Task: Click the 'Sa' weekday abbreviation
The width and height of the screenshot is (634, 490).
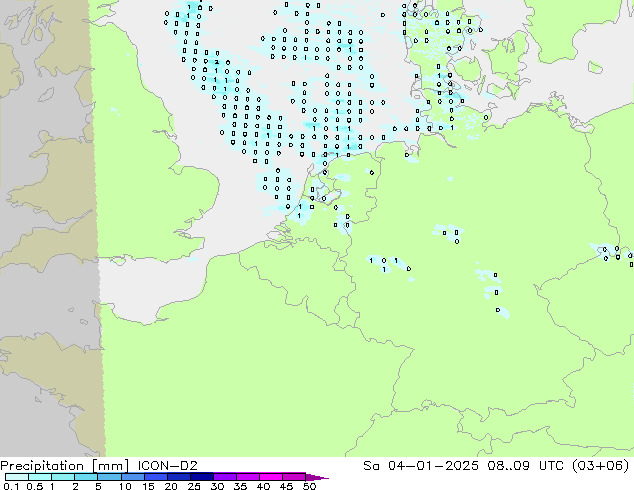Action: click(371, 466)
